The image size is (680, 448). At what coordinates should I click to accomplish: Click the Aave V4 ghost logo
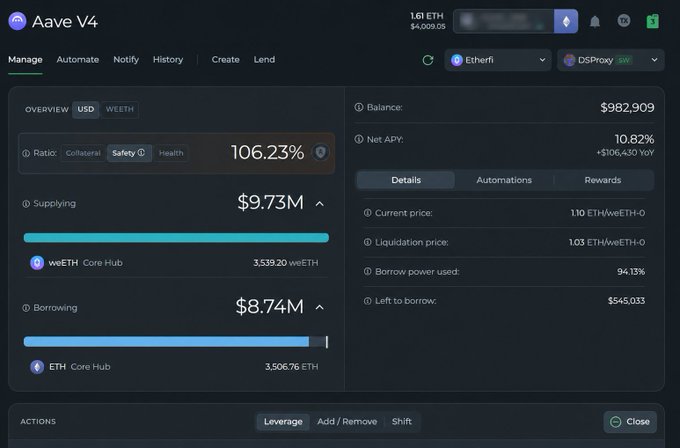17,21
